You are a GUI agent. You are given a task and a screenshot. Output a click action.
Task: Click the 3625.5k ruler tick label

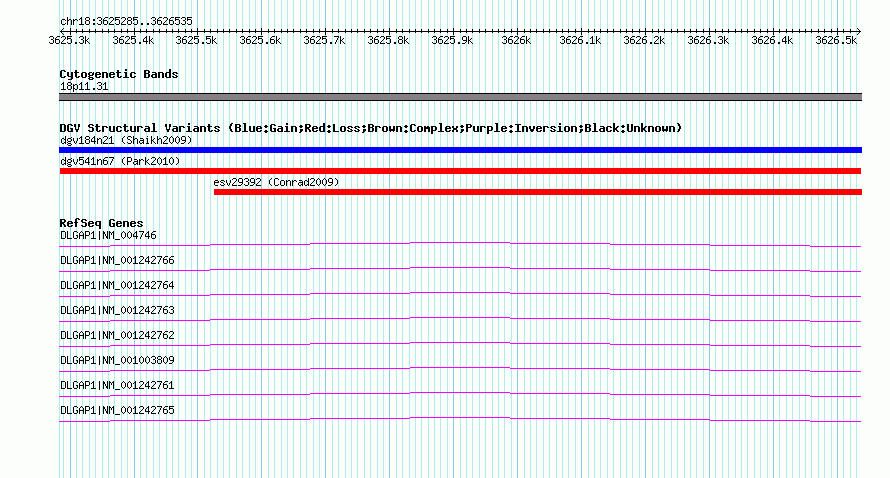(196, 40)
